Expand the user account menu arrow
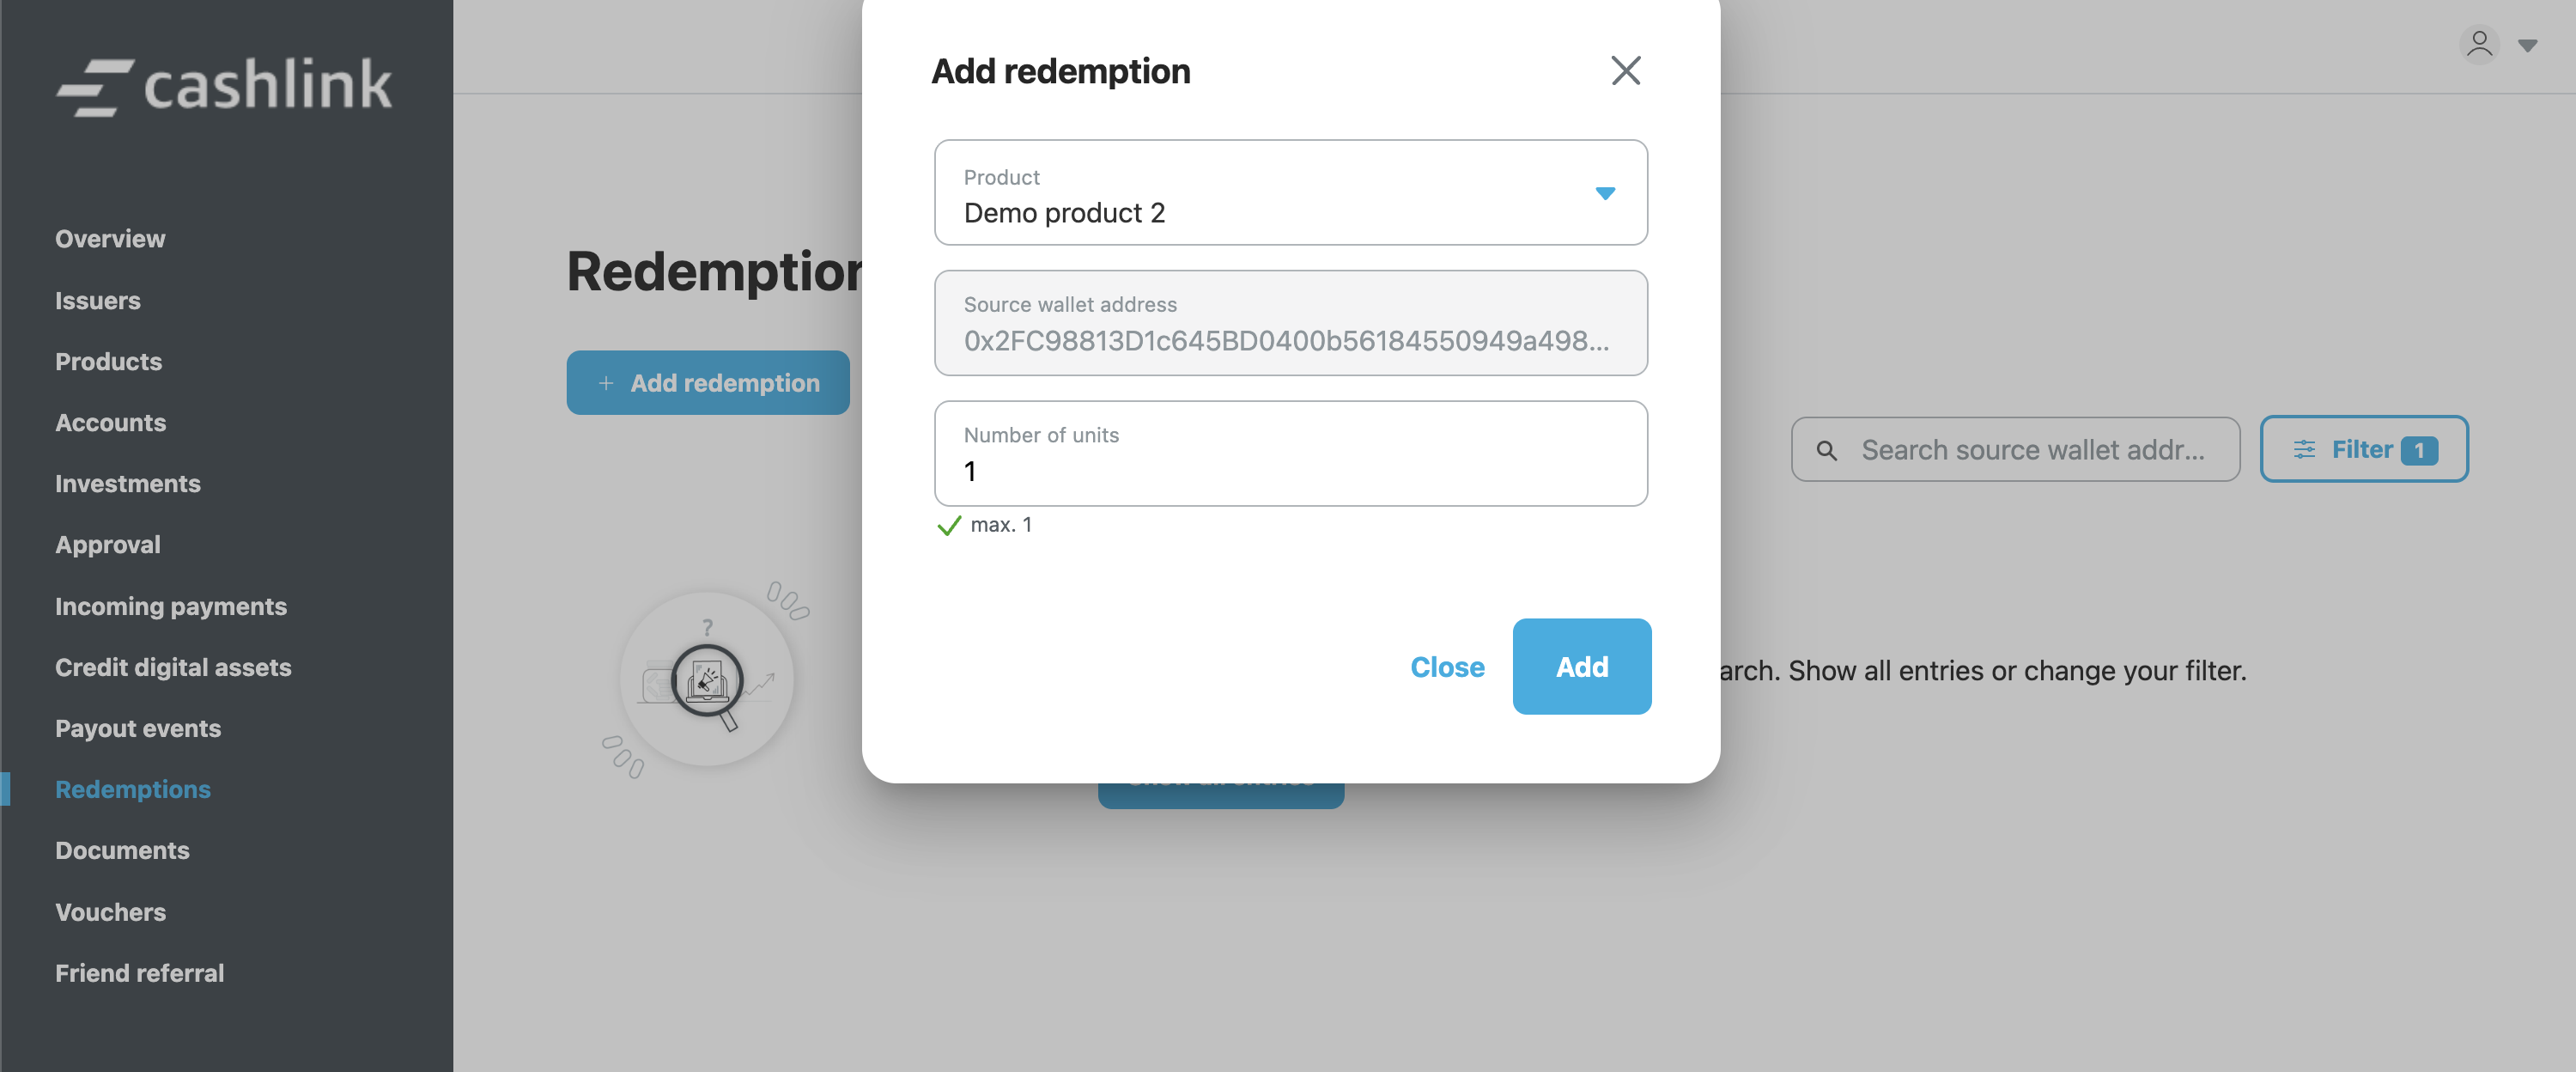The width and height of the screenshot is (2576, 1072). pos(2527,46)
